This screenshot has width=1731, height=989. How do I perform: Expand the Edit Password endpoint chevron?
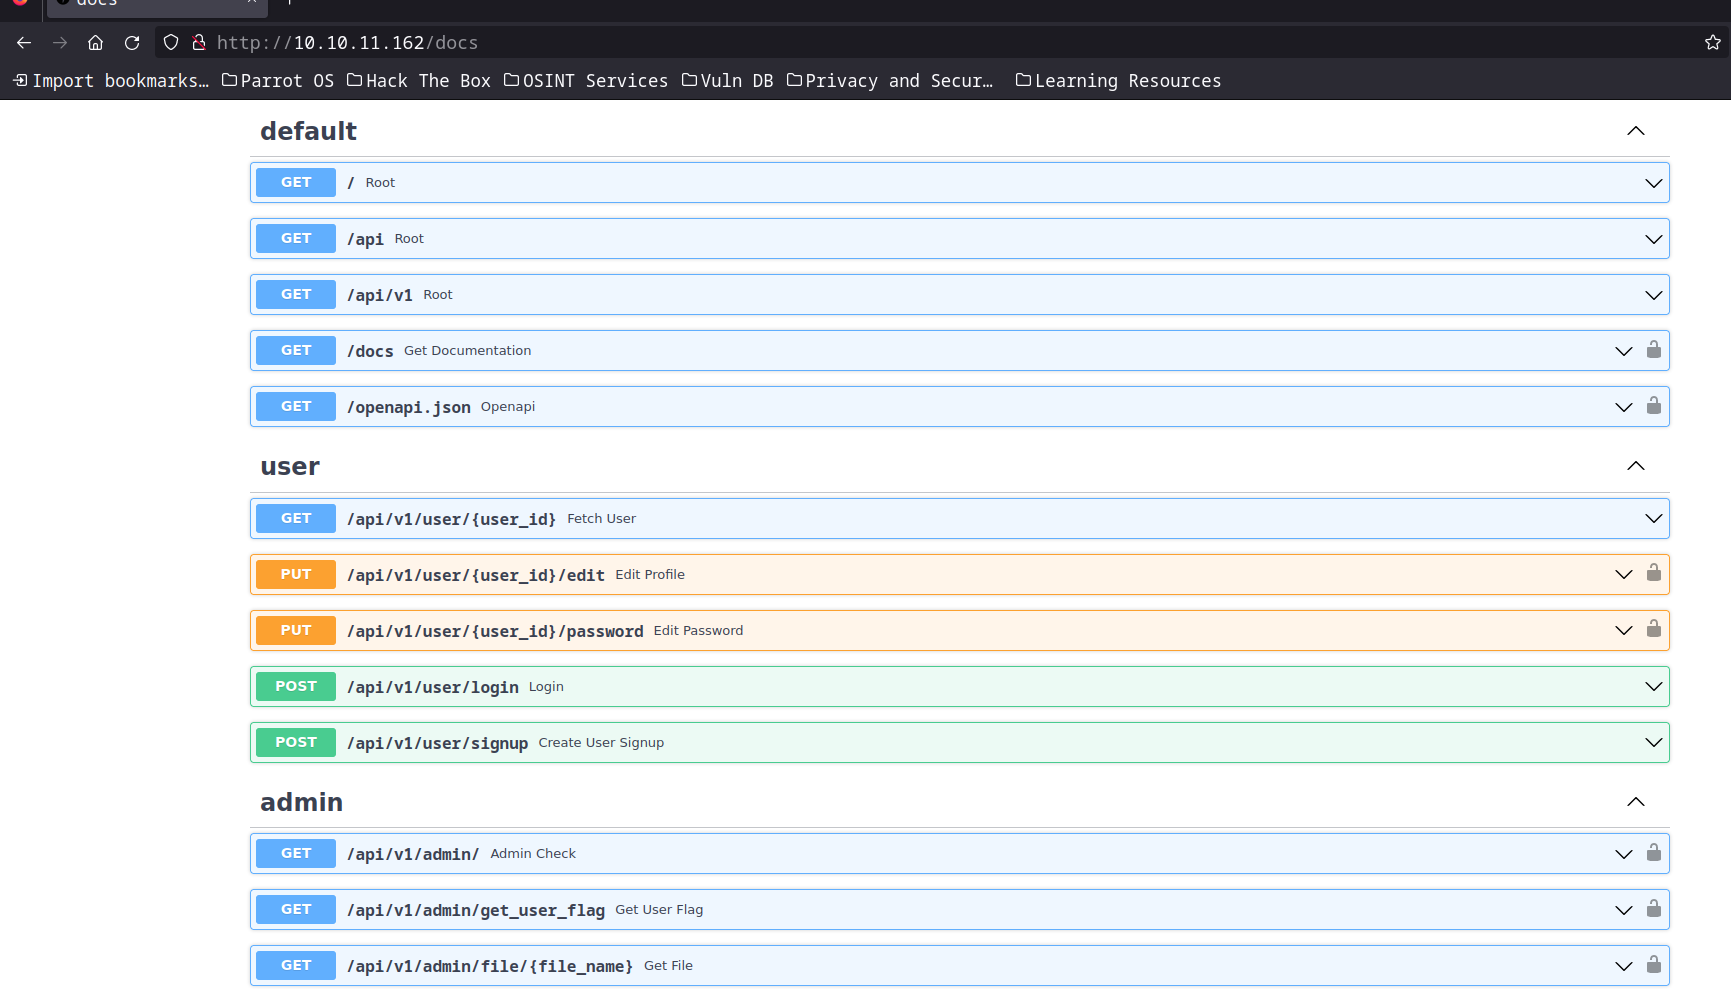1624,630
